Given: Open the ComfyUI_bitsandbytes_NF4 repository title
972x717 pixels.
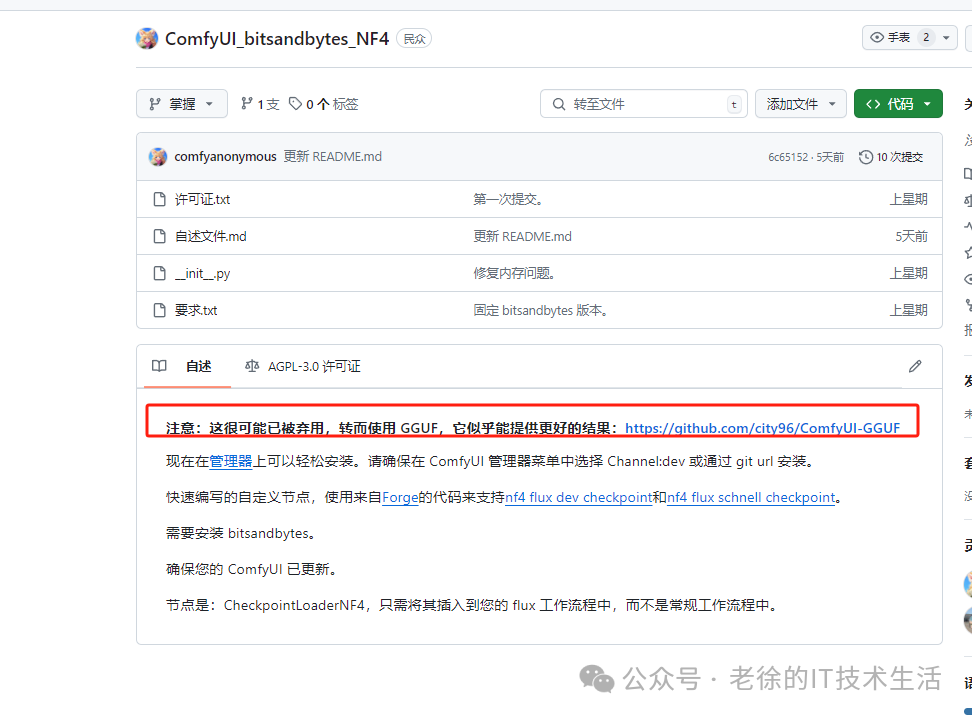Looking at the screenshot, I should pyautogui.click(x=276, y=38).
